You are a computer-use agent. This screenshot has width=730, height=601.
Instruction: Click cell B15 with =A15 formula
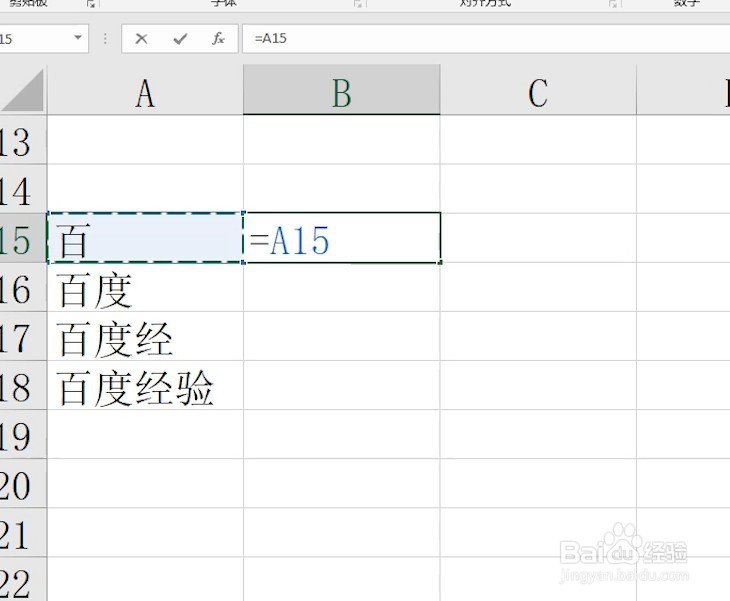point(342,238)
